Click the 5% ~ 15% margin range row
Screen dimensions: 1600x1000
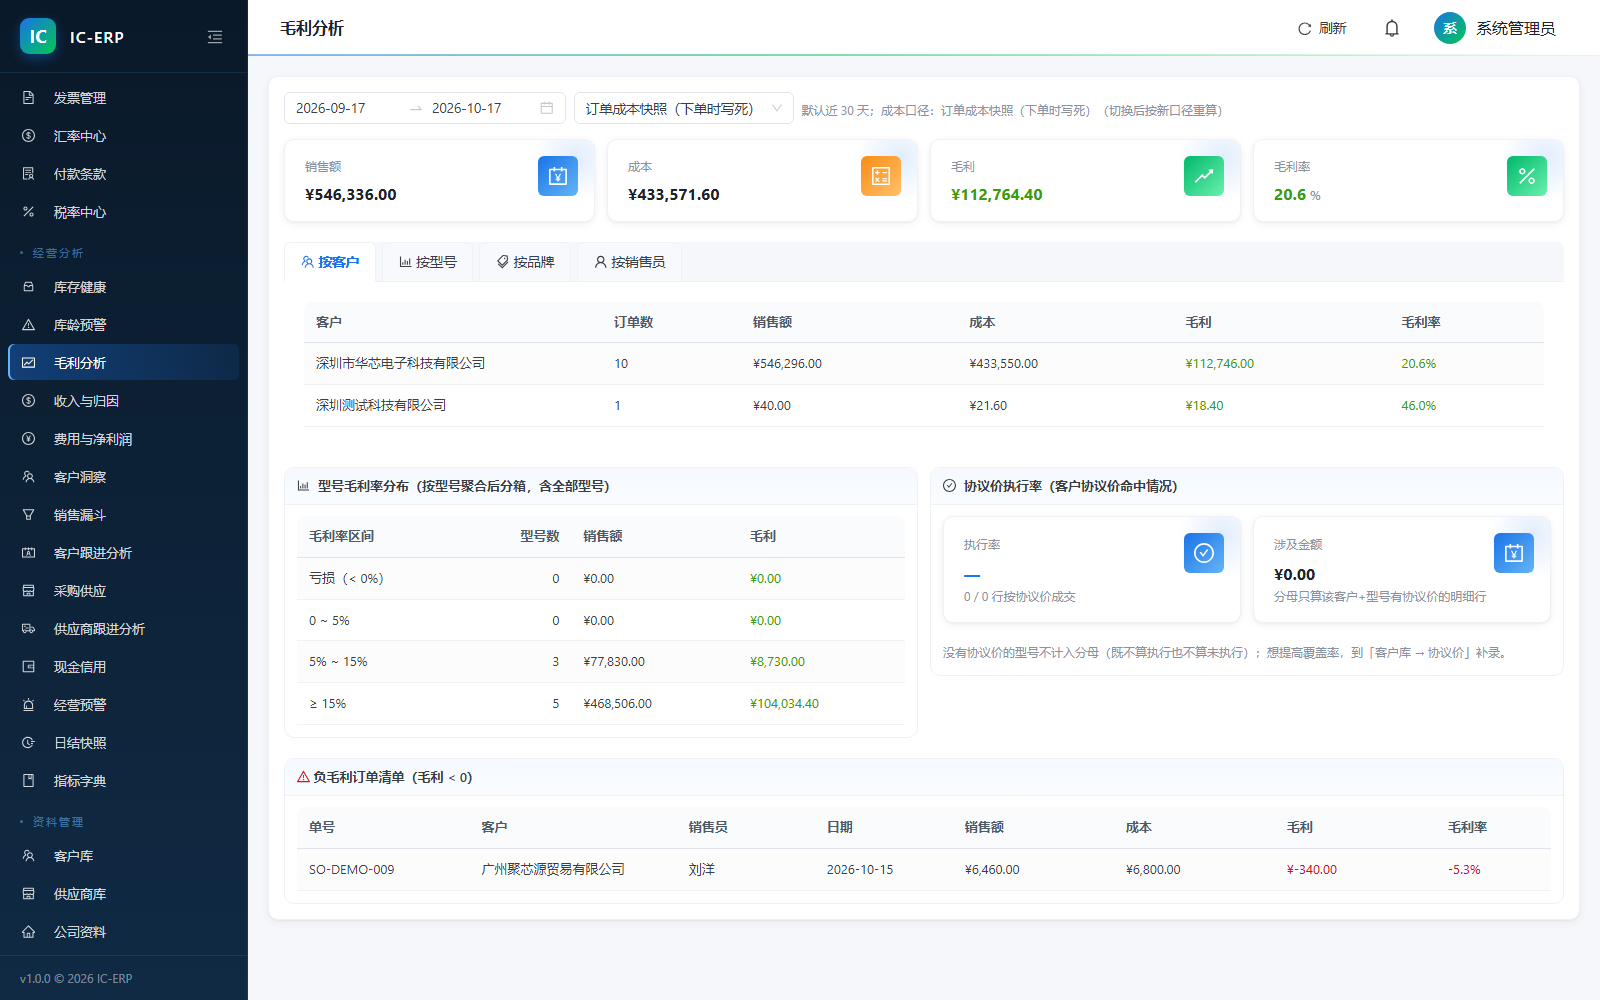click(601, 662)
